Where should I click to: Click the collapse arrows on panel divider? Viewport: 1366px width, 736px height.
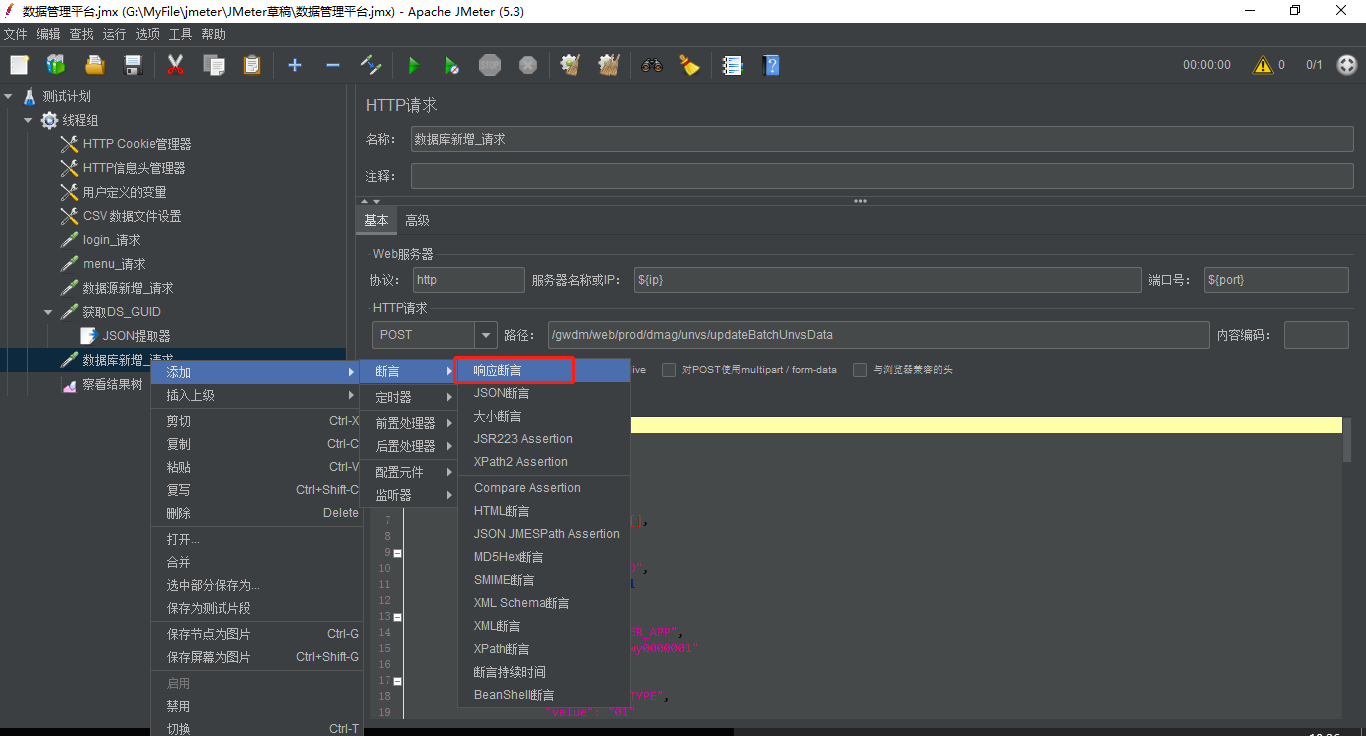[x=372, y=201]
